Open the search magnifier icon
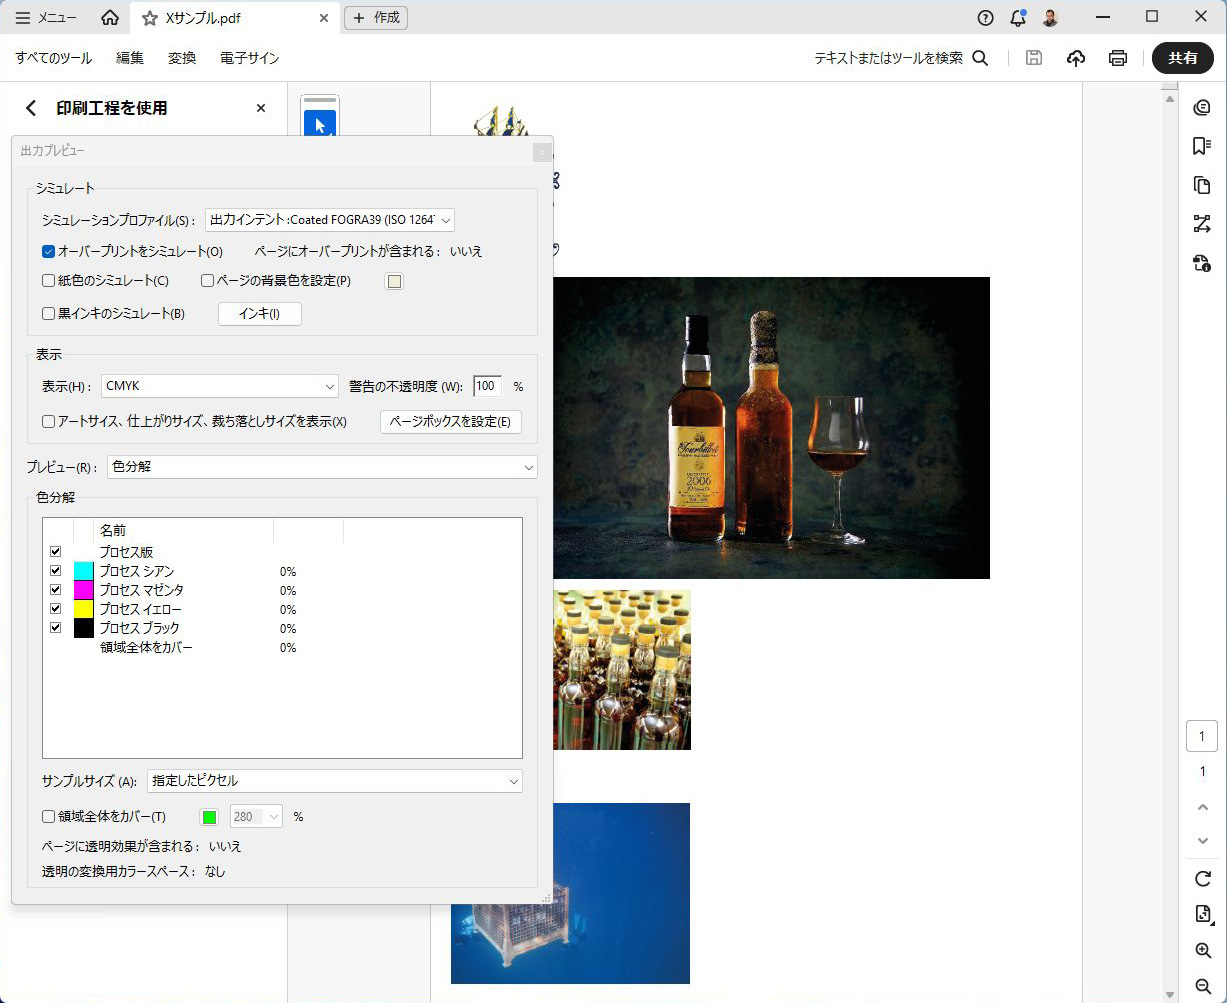 click(980, 58)
